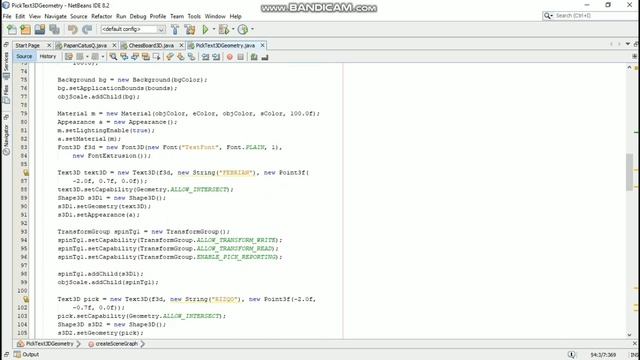Screen dimensions: 640x360
Task: Close the Start Page tab
Action: coord(49,45)
